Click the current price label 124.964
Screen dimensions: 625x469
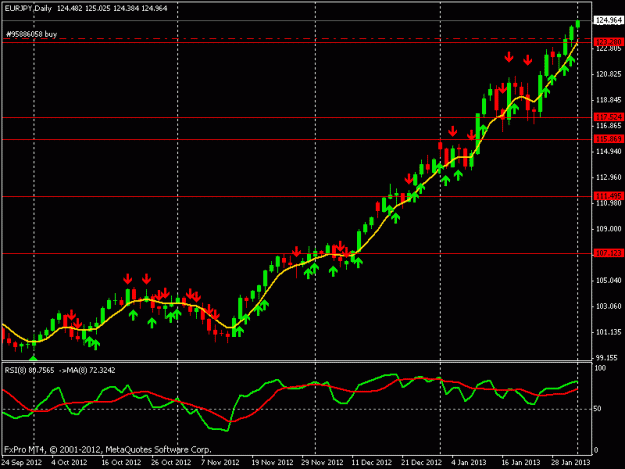pyautogui.click(x=608, y=20)
